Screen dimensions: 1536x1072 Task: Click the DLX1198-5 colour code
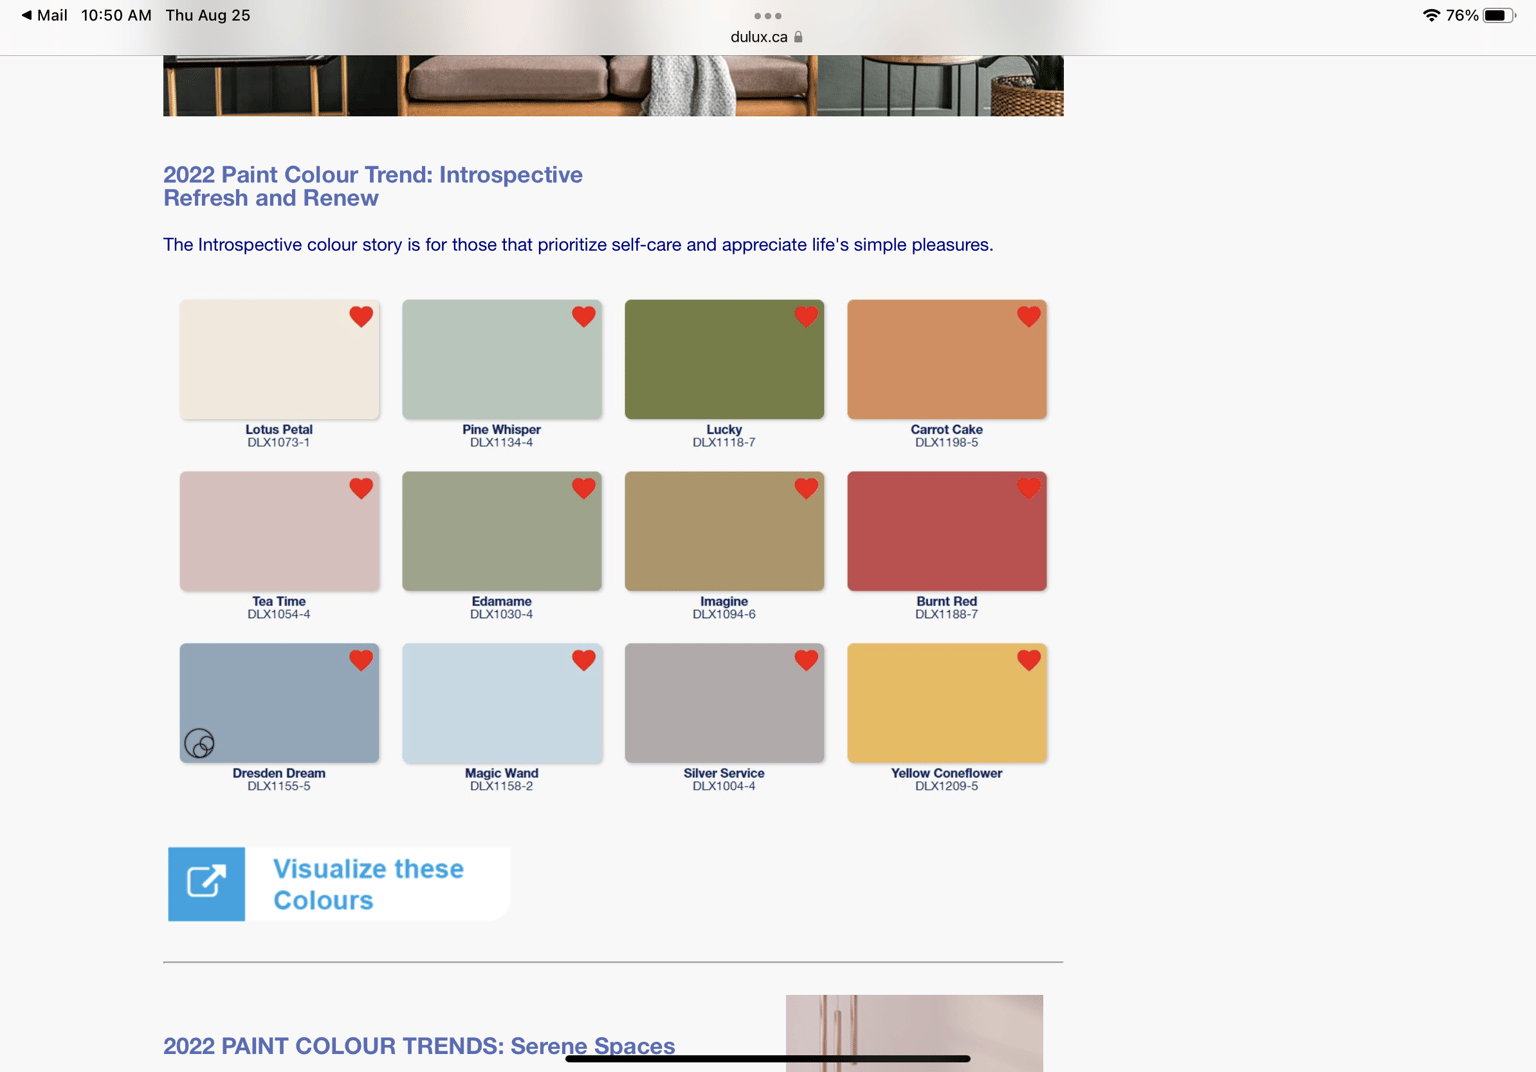tap(947, 442)
